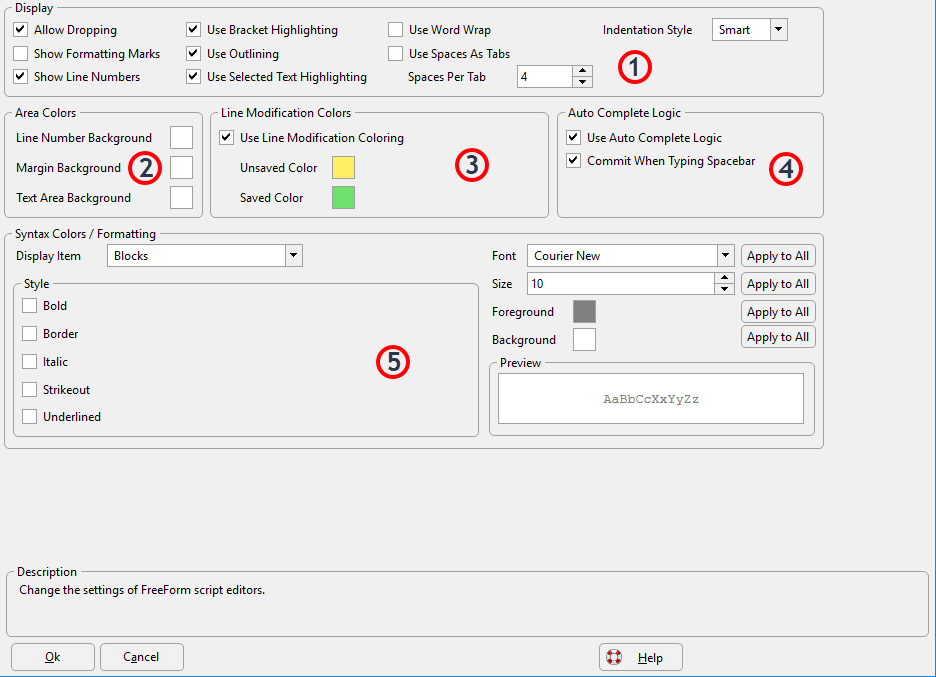
Task: Apply the Font to all items
Action: point(778,256)
